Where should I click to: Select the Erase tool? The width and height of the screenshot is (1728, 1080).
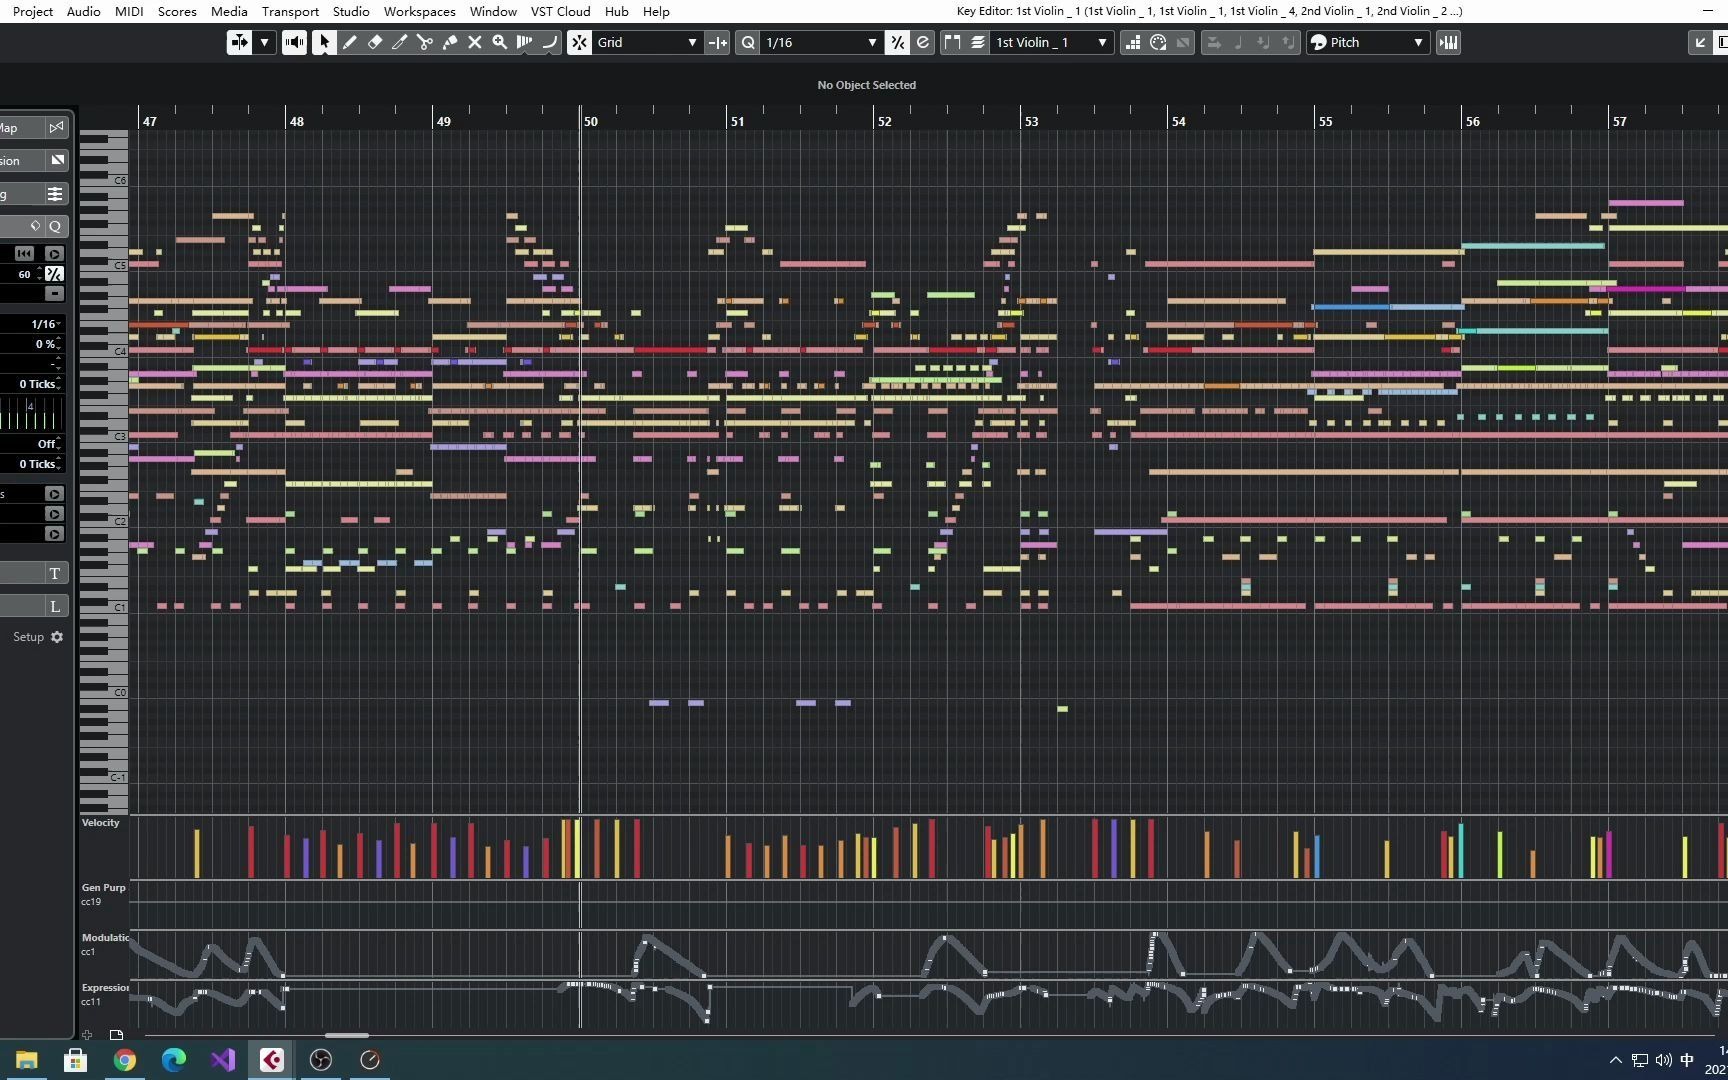coord(374,42)
